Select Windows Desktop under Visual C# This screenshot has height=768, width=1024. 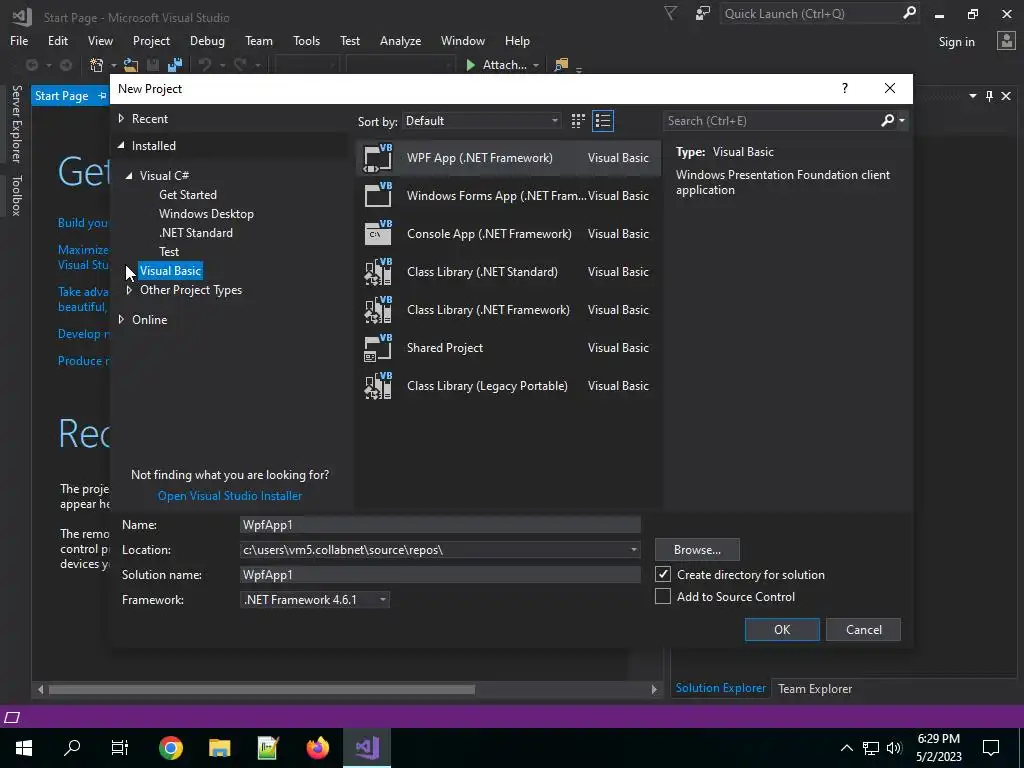click(206, 214)
